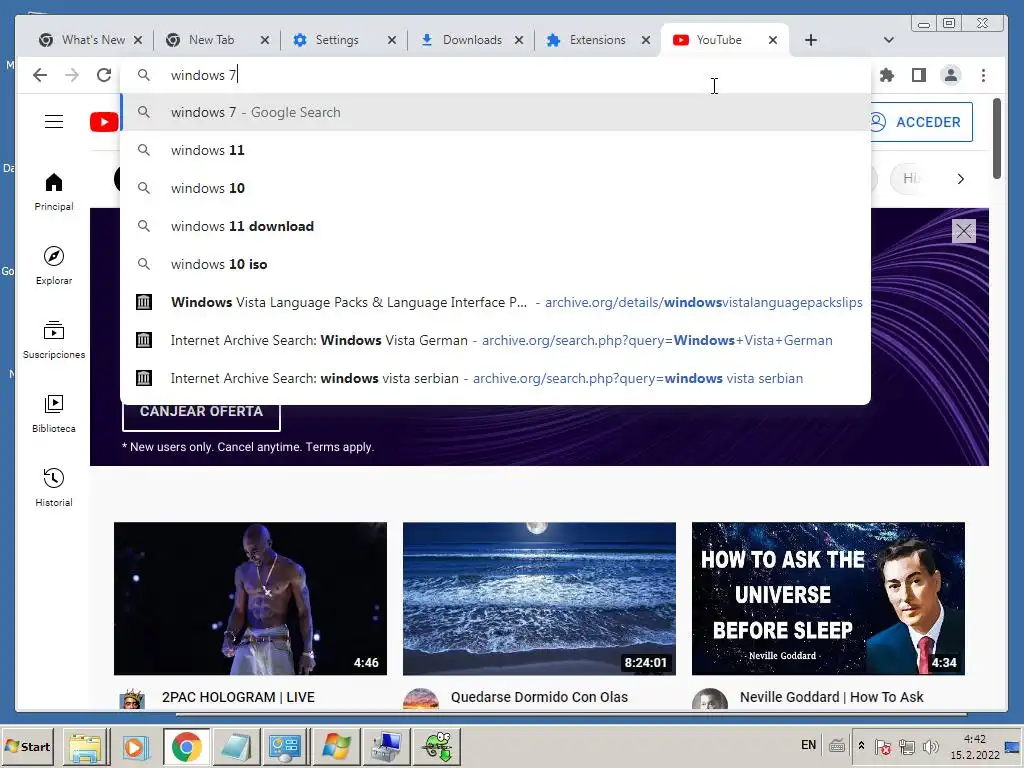Viewport: 1024px width, 768px height.
Task: Select the 'windows 11 download' suggestion
Action: [x=495, y=226]
